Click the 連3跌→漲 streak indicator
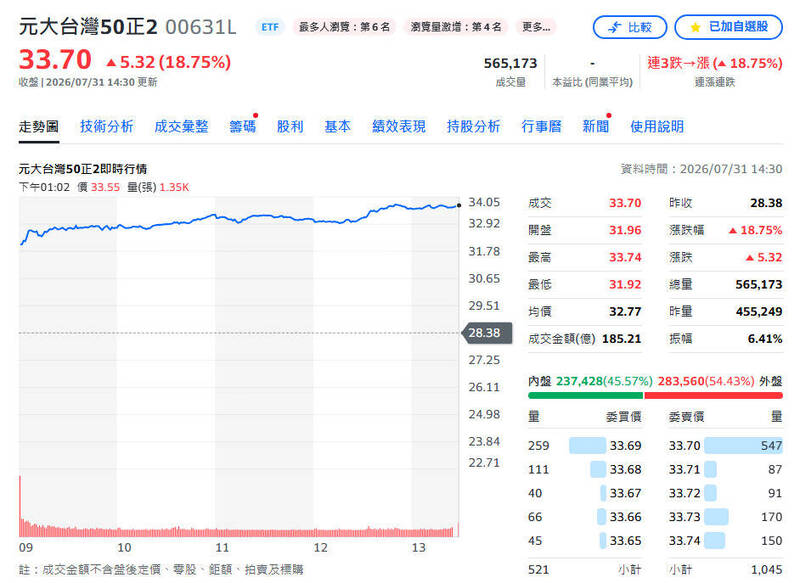This screenshot has width=800, height=583. (715, 63)
